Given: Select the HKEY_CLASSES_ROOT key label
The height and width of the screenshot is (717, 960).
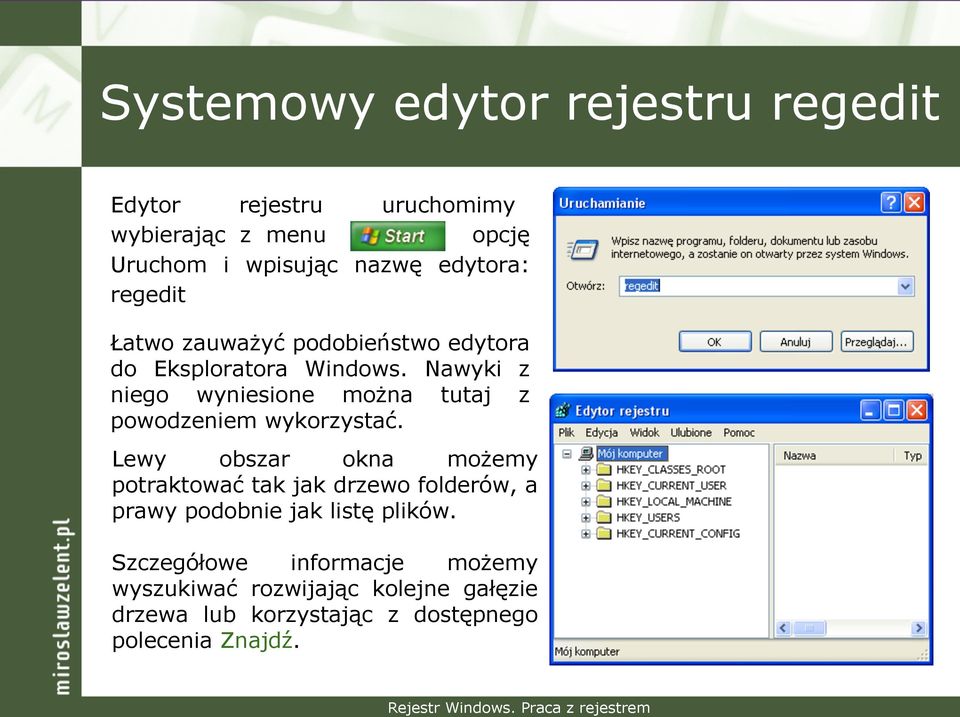Looking at the screenshot, I should point(670,470).
